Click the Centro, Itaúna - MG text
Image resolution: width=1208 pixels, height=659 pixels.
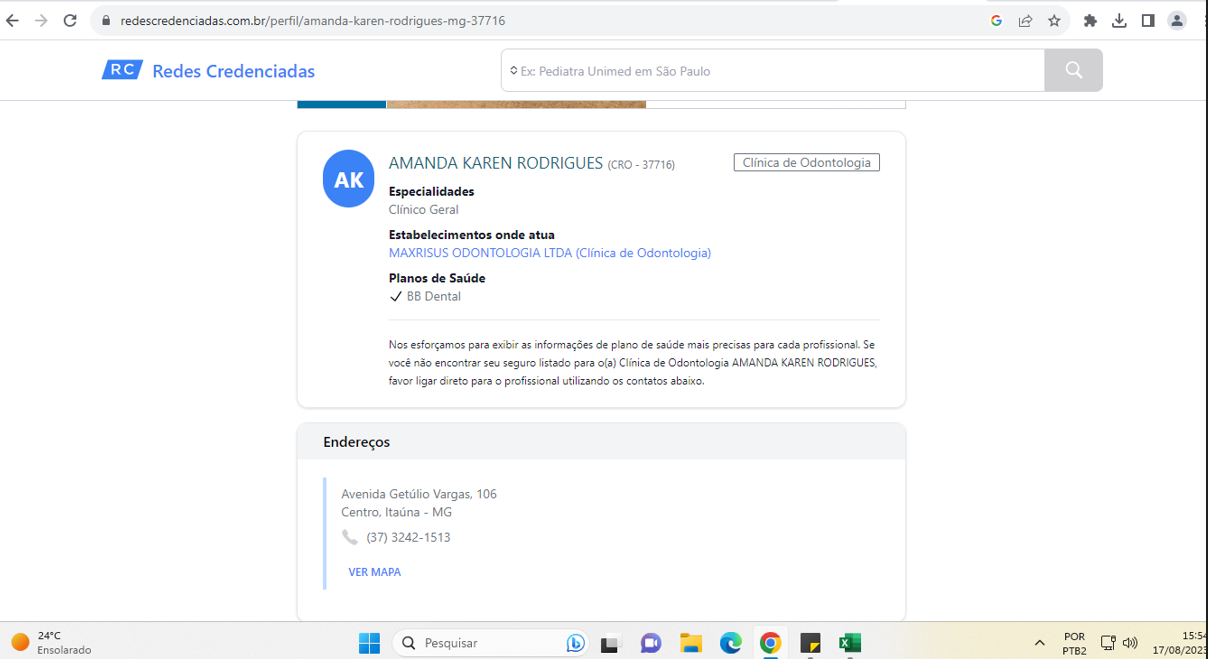[396, 512]
